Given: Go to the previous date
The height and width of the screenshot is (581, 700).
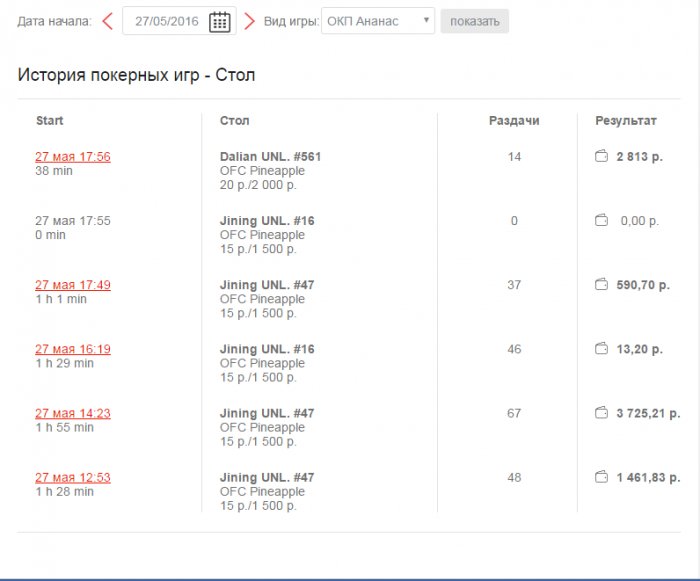Looking at the screenshot, I should tap(107, 21).
